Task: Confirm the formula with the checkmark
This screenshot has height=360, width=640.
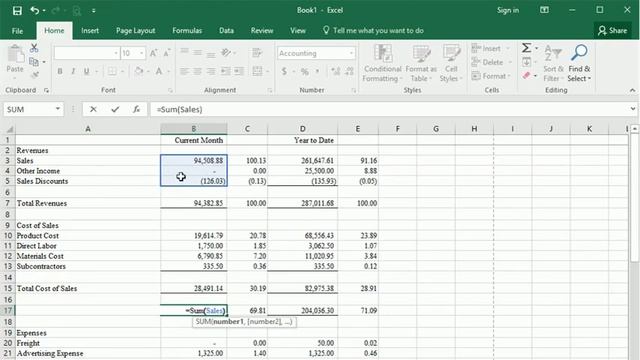Action: pos(115,109)
